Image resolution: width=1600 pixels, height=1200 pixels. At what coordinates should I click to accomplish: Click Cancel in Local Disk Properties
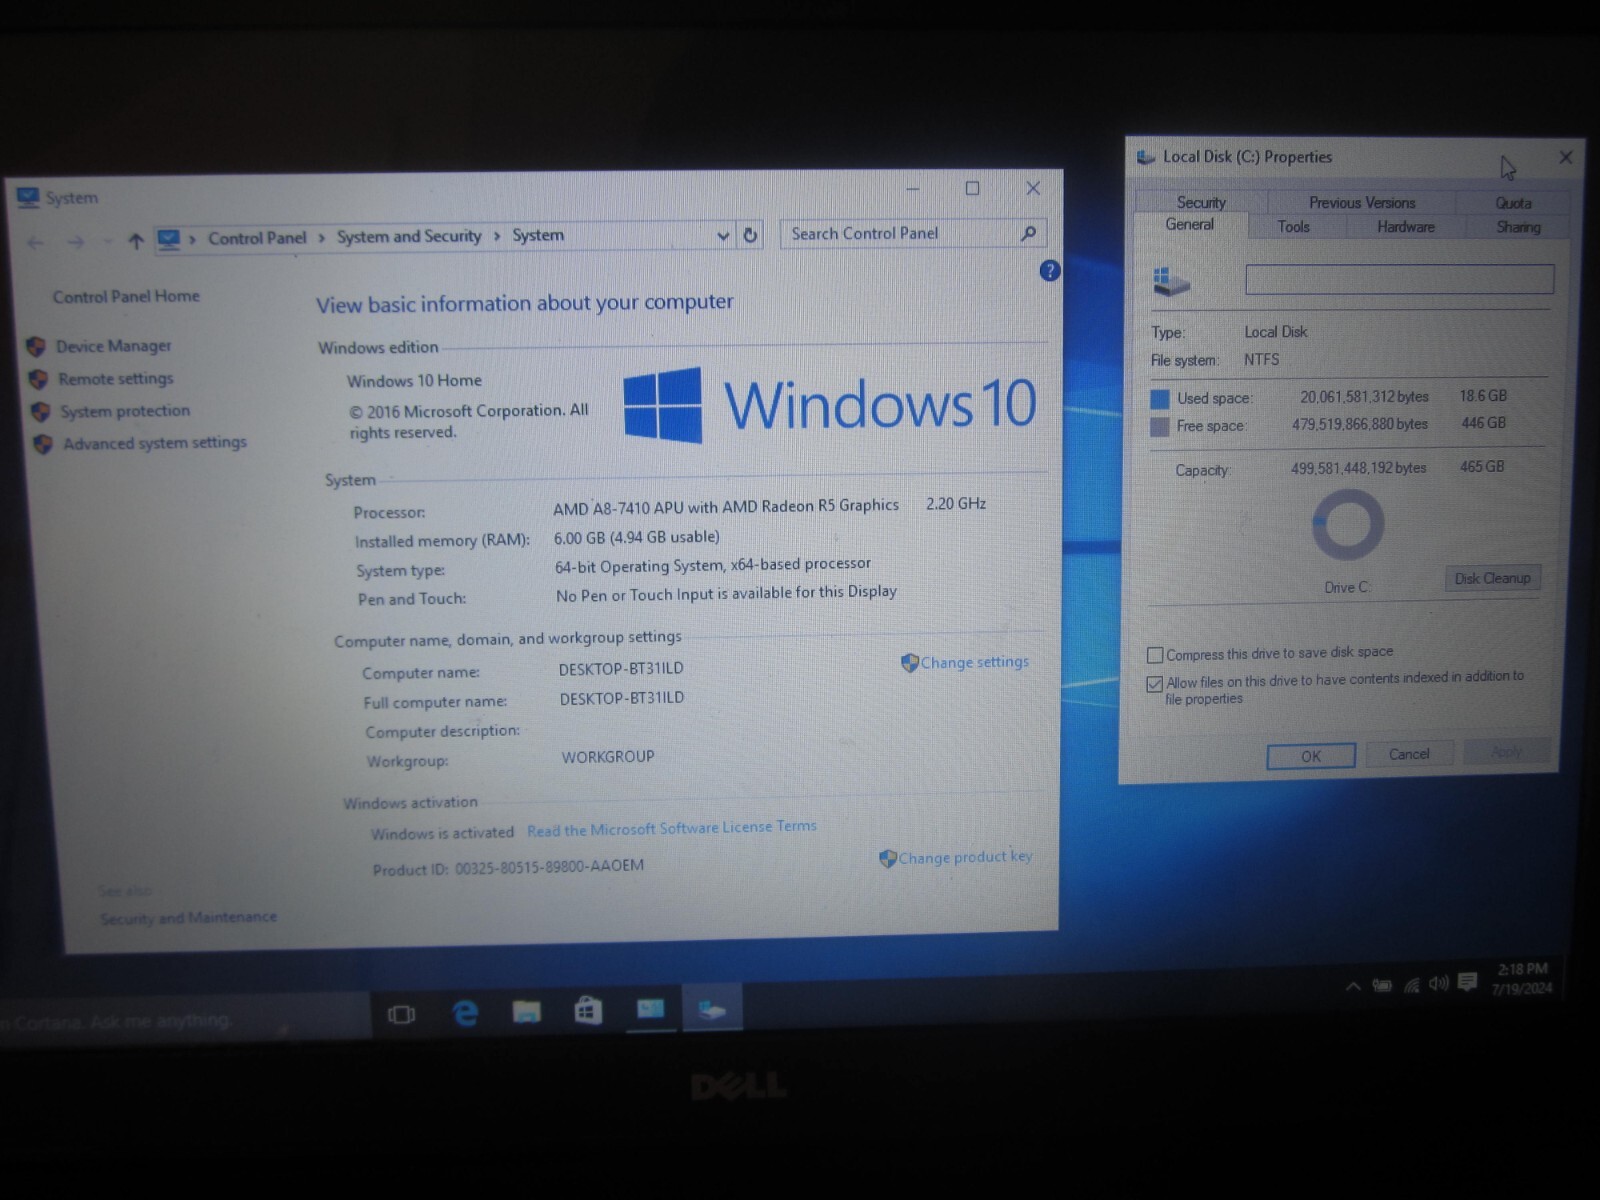pyautogui.click(x=1408, y=754)
